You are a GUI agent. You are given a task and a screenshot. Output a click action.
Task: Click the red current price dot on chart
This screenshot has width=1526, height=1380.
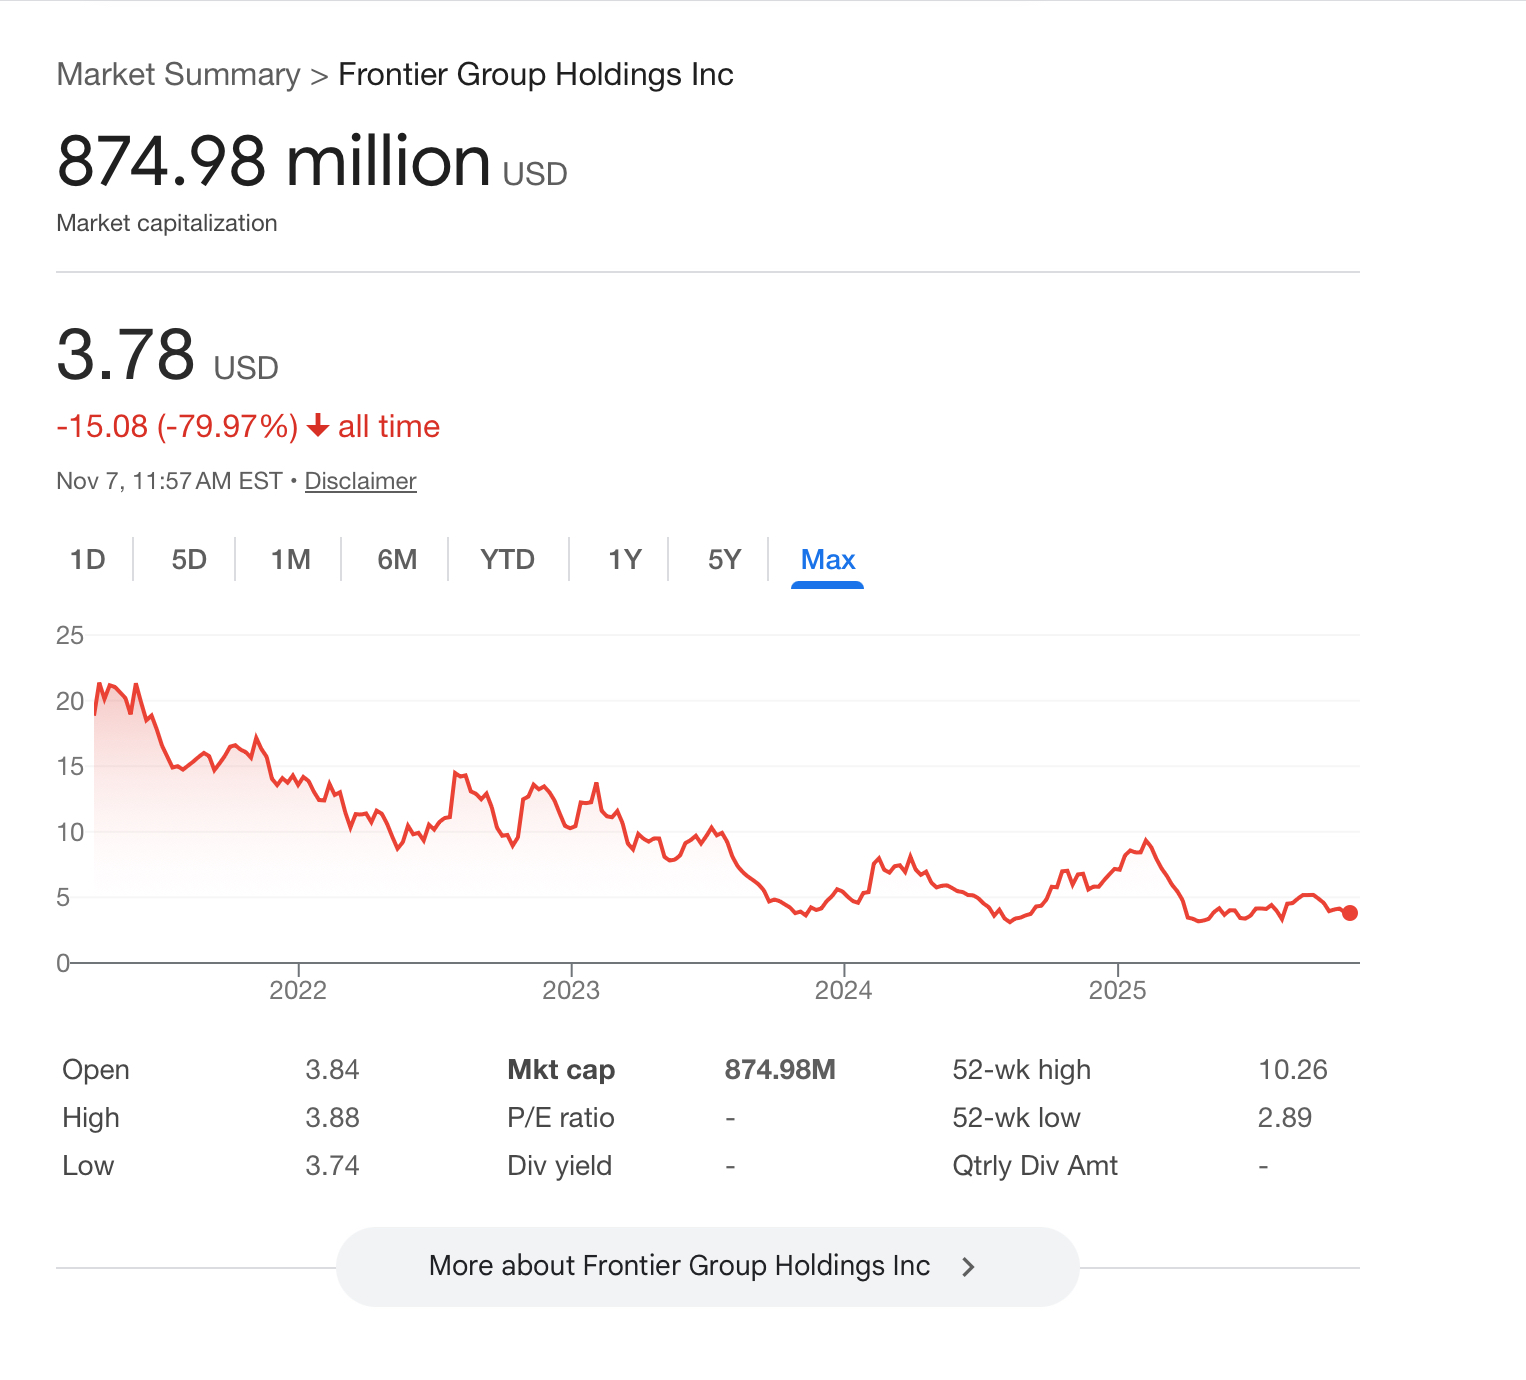point(1350,913)
